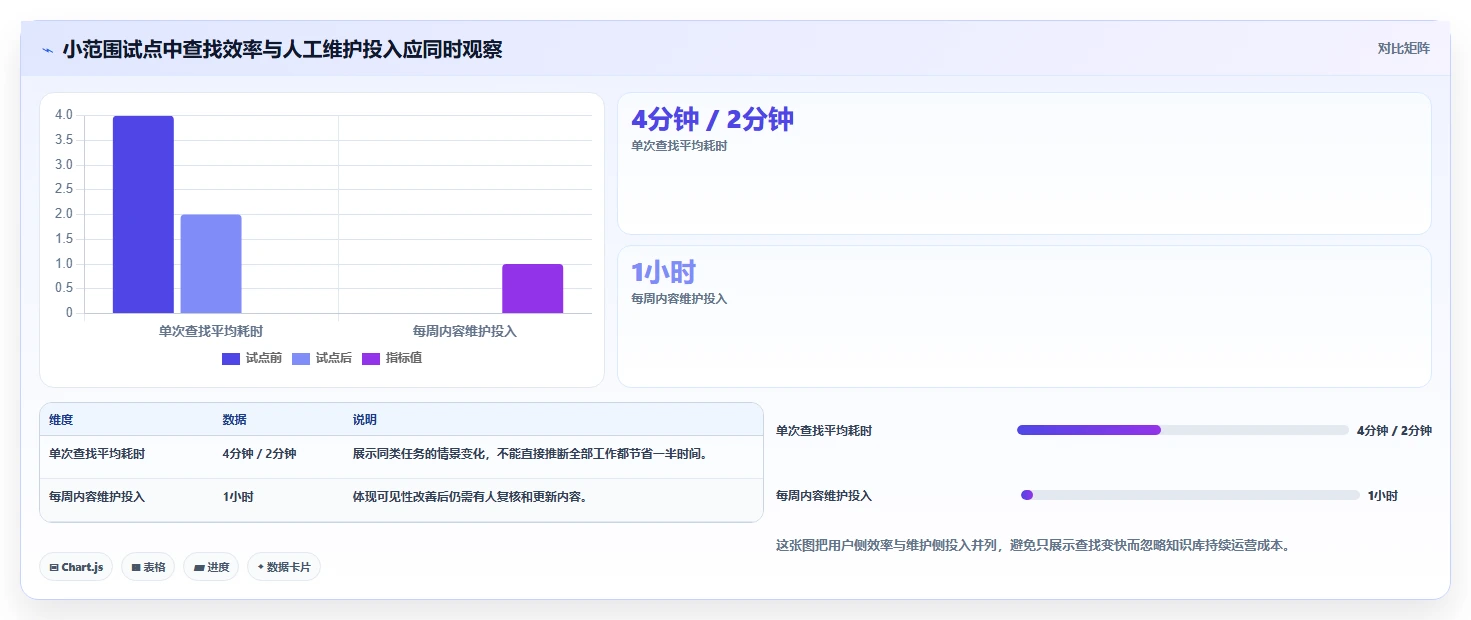Click the 单次查找平均耗时 chart axis label
Viewport: 1471px width, 620px height.
211,331
